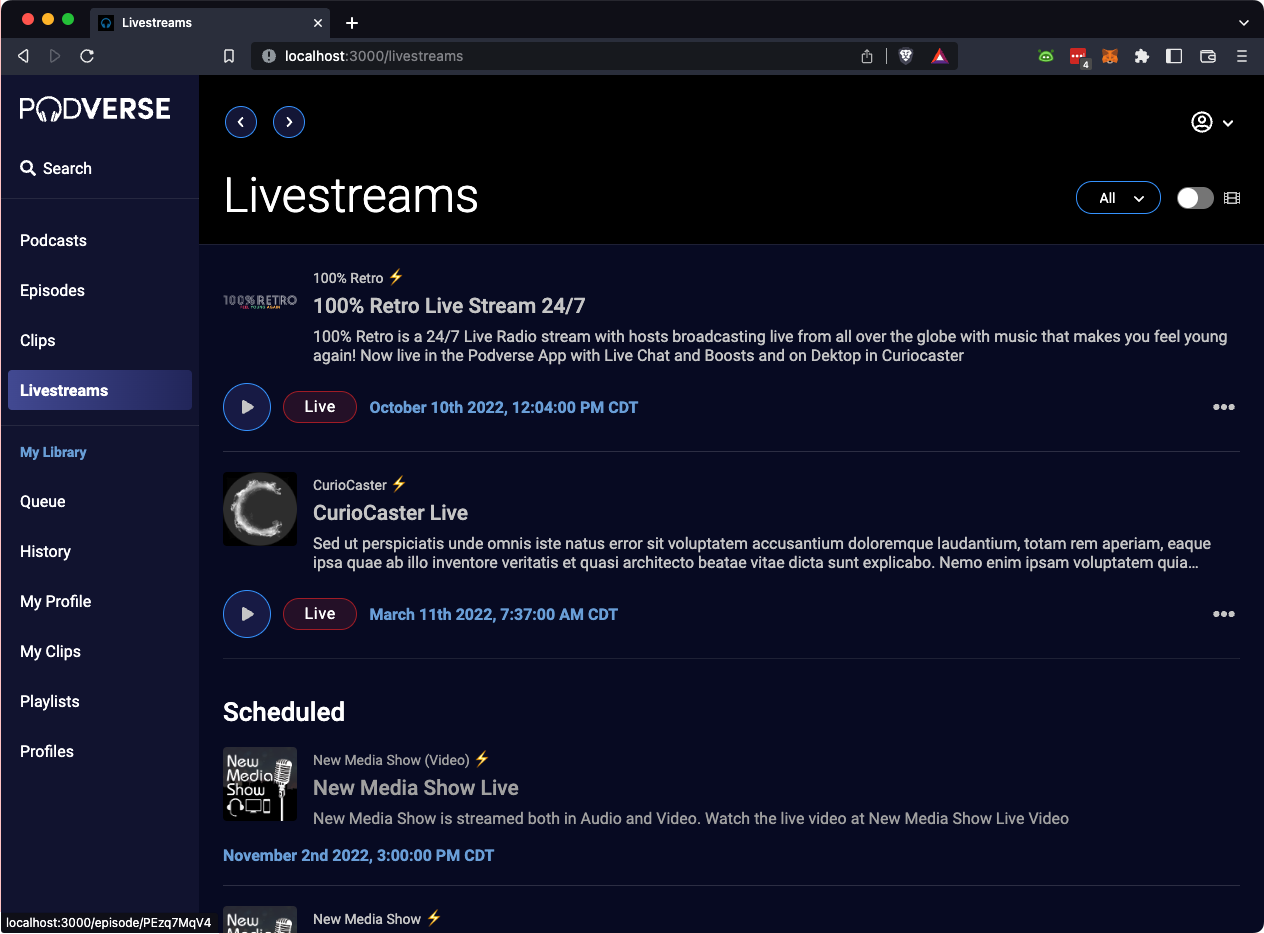Open the Playlists page
The height and width of the screenshot is (934, 1264).
(49, 701)
